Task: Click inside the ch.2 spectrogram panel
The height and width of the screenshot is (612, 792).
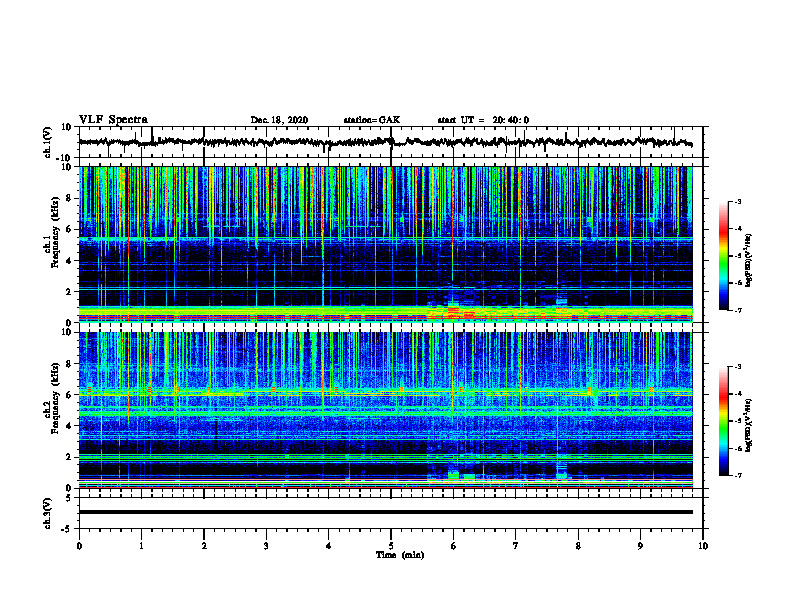Action: pyautogui.click(x=385, y=410)
